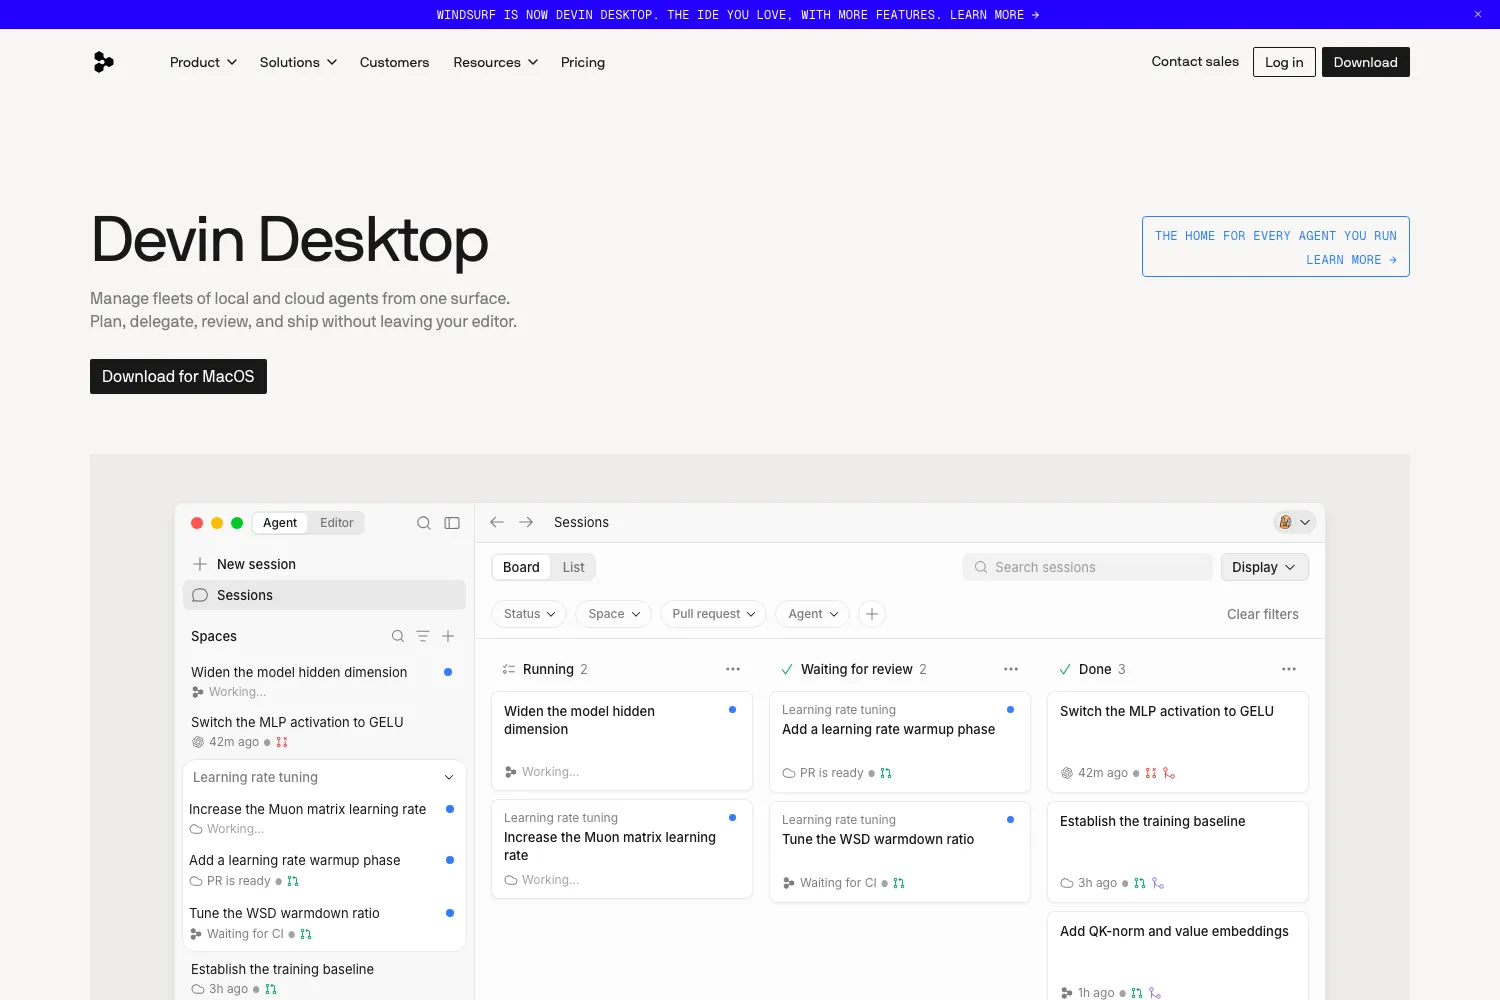Expand the Display dropdown
Image resolution: width=1500 pixels, height=1000 pixels.
(x=1264, y=567)
